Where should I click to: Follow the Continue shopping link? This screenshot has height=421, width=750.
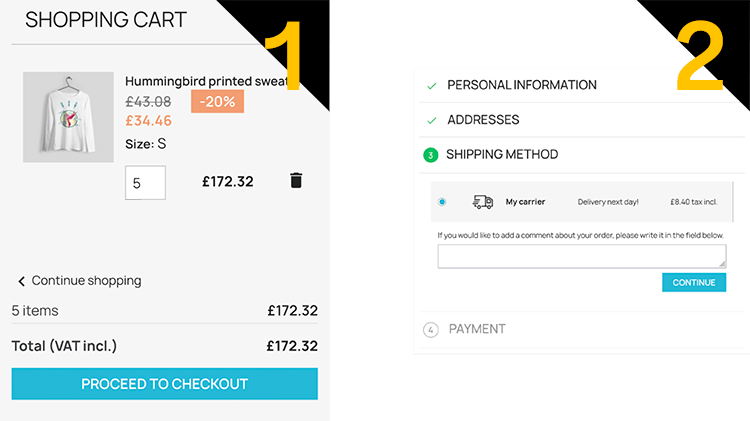[x=86, y=281]
